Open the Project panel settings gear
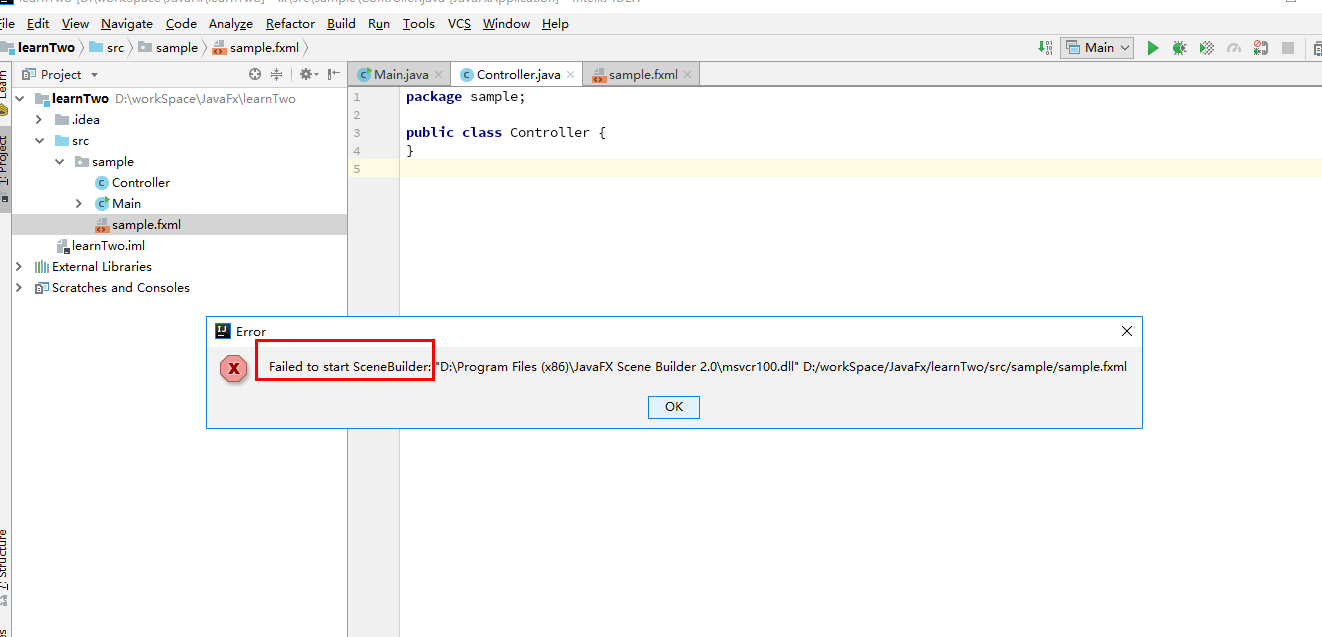 tap(307, 74)
